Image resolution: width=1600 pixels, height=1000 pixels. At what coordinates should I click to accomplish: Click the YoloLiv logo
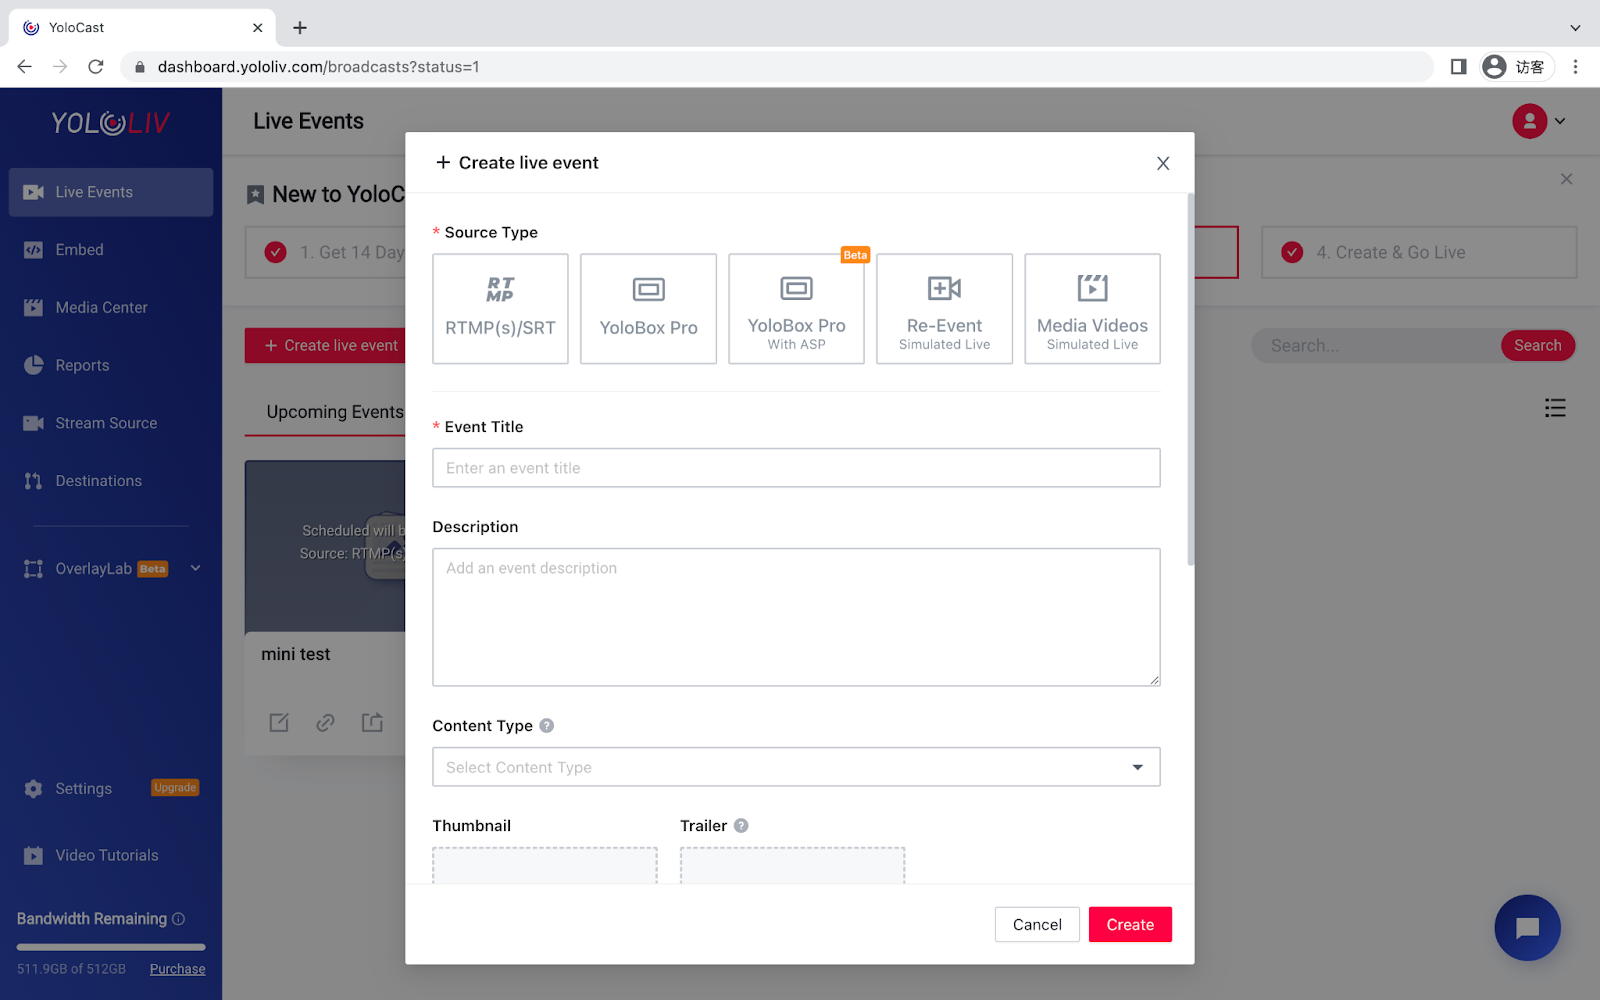click(111, 123)
